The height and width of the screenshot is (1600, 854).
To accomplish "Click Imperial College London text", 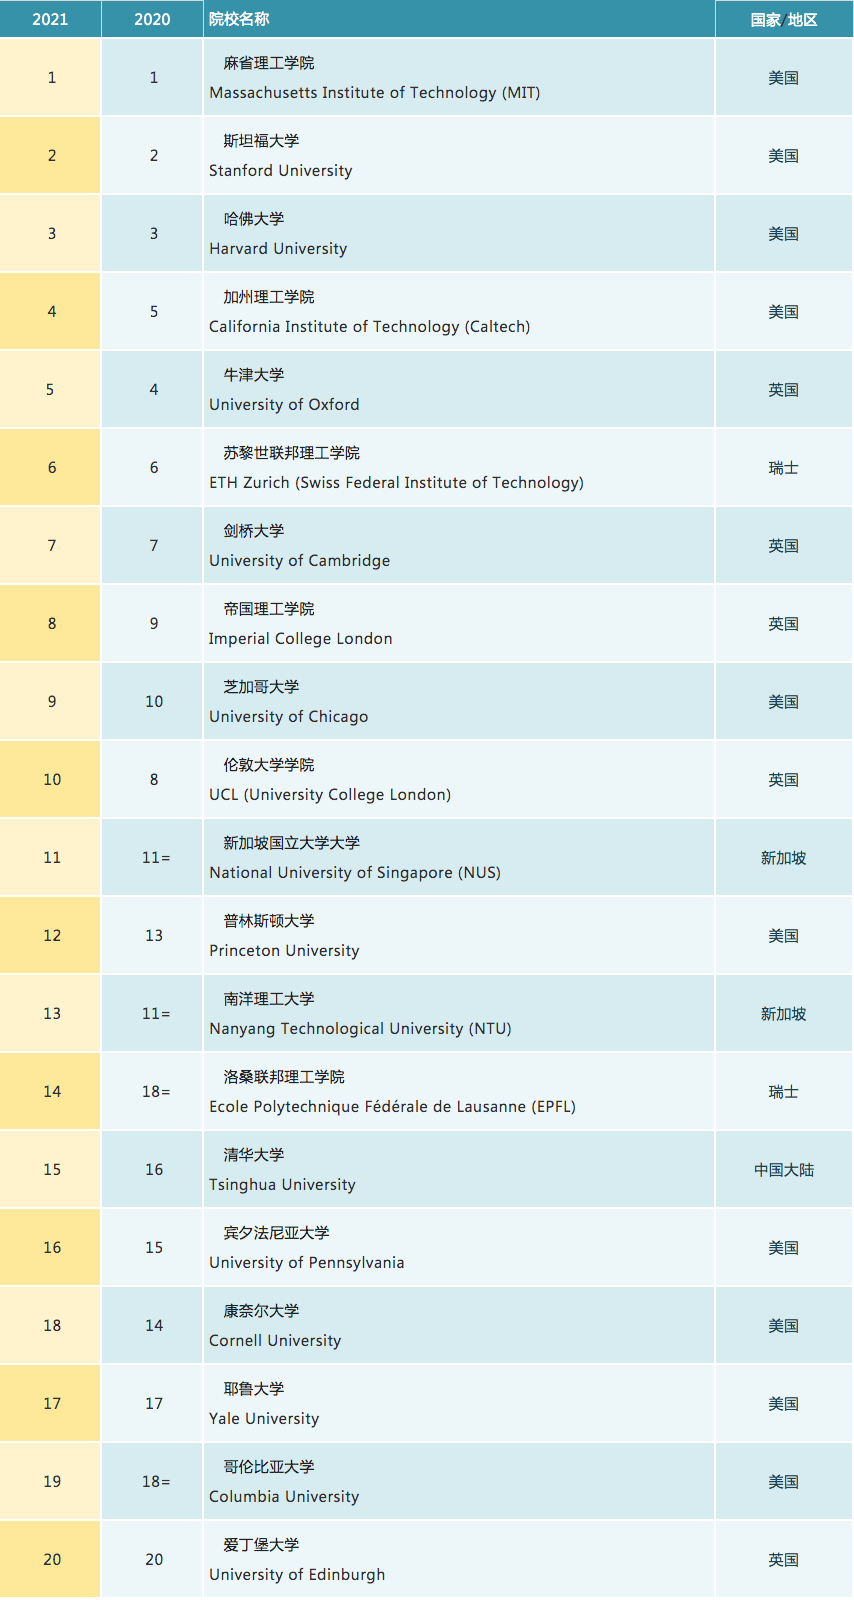I will [300, 639].
